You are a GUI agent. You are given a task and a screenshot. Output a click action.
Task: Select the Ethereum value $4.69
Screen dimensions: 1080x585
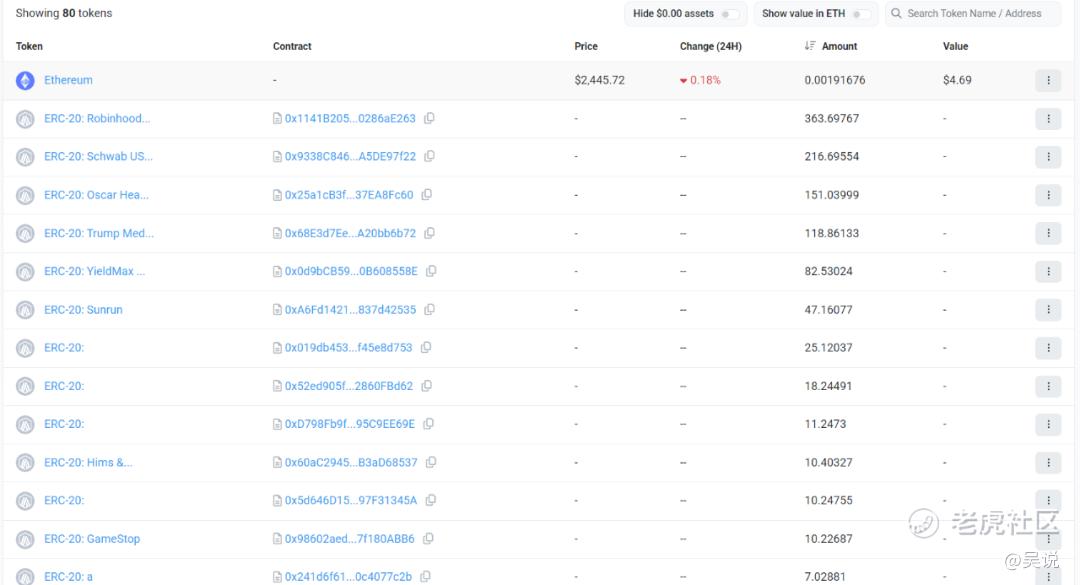pos(957,80)
